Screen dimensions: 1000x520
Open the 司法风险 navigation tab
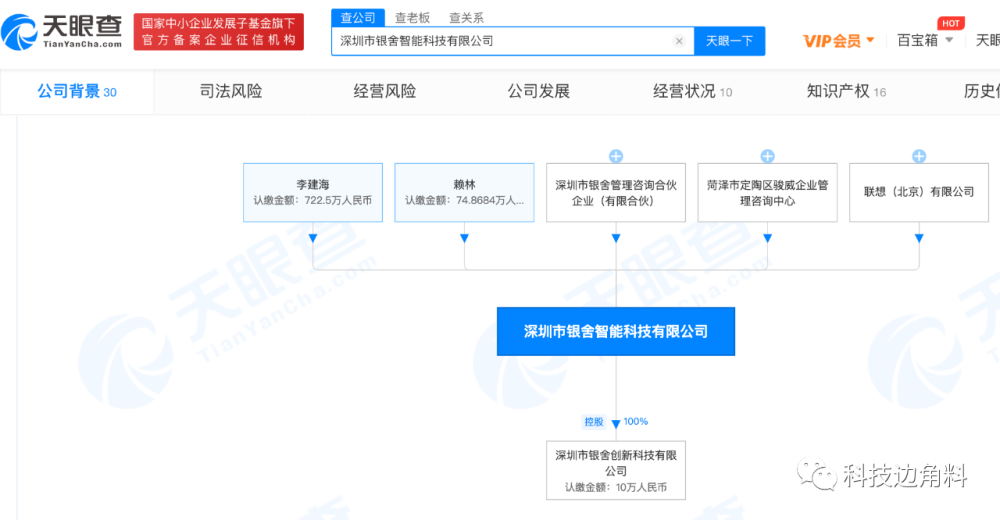pos(231,91)
